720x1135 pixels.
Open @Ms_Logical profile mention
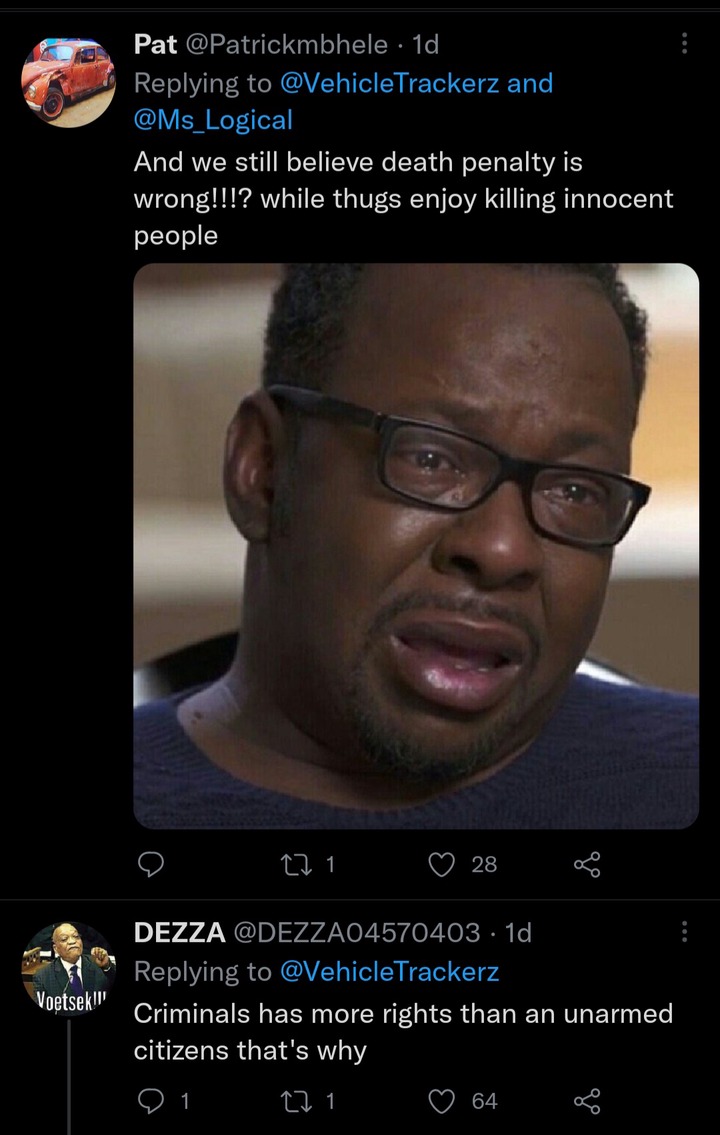213,120
